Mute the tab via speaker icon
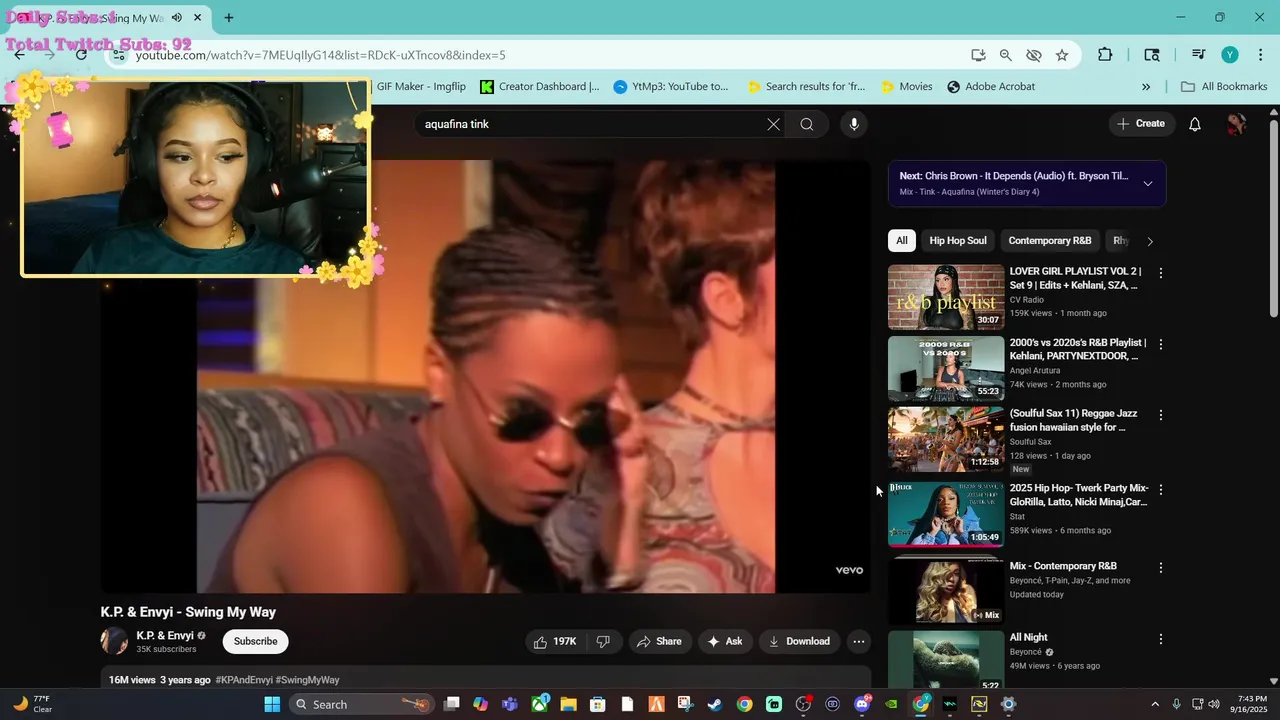Viewport: 1280px width, 720px height. 177,17
